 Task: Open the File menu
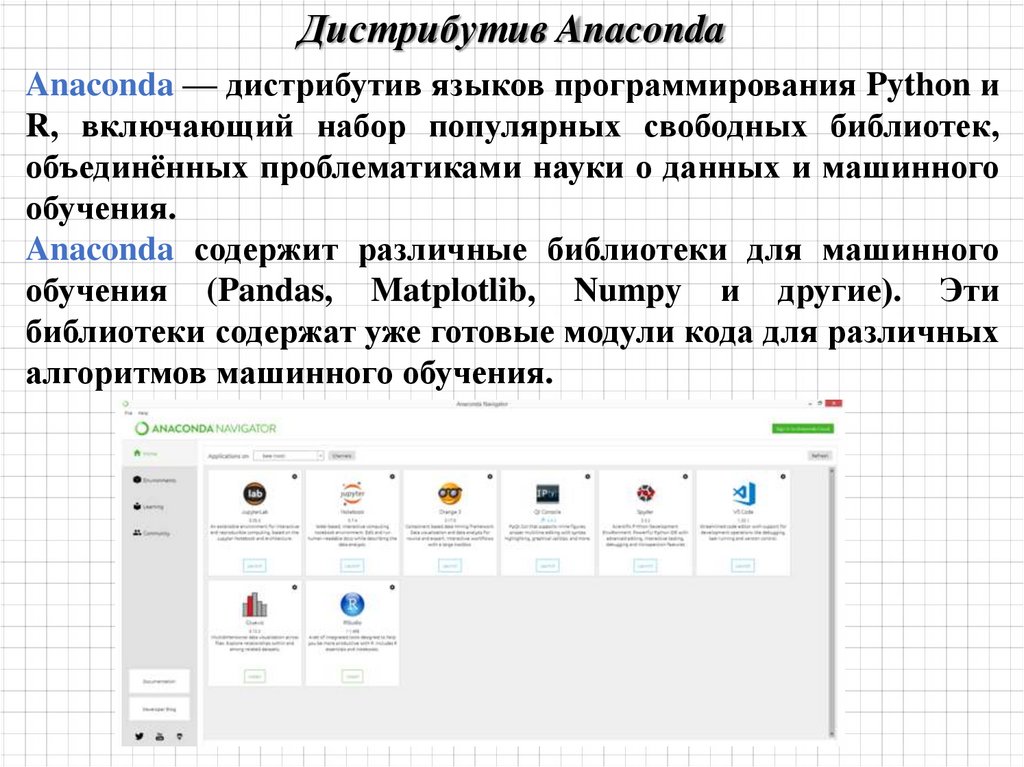[x=129, y=414]
